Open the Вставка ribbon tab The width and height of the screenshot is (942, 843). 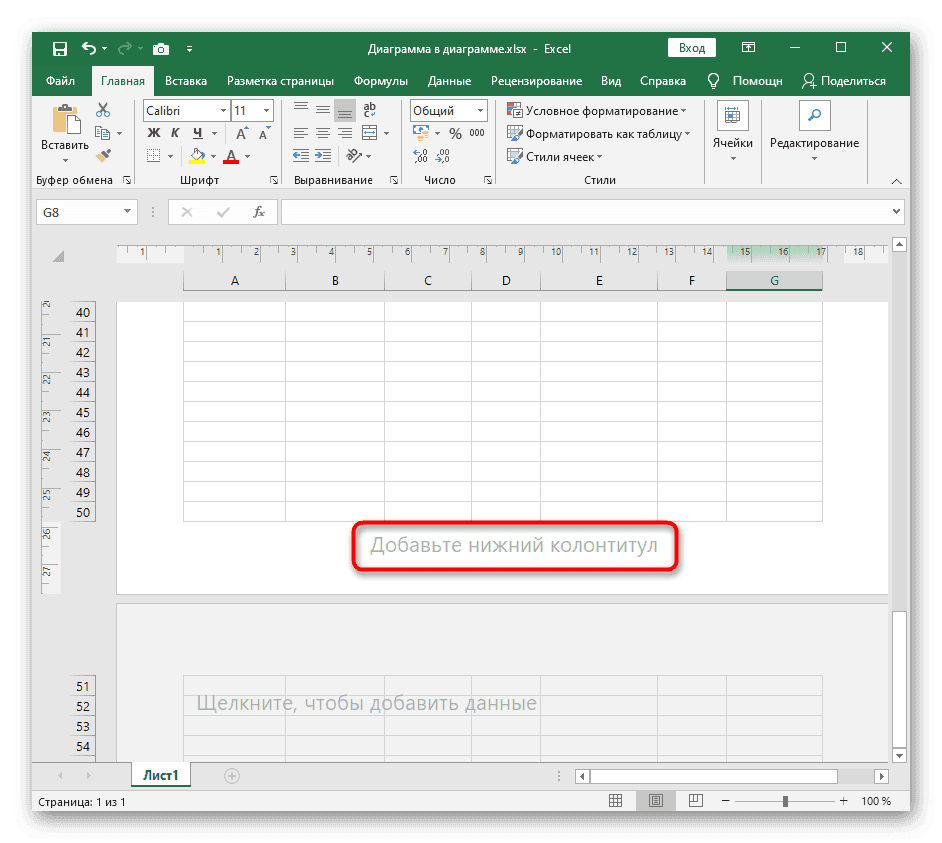pyautogui.click(x=186, y=81)
